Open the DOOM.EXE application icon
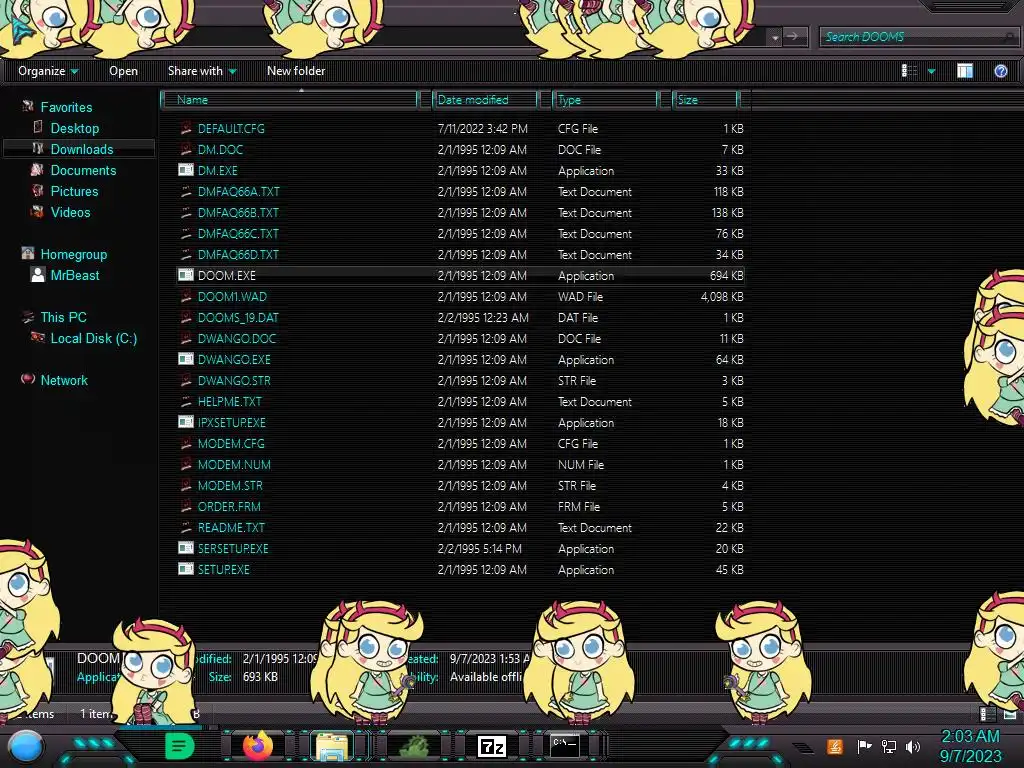Screen dimensions: 1024x768 185,275
